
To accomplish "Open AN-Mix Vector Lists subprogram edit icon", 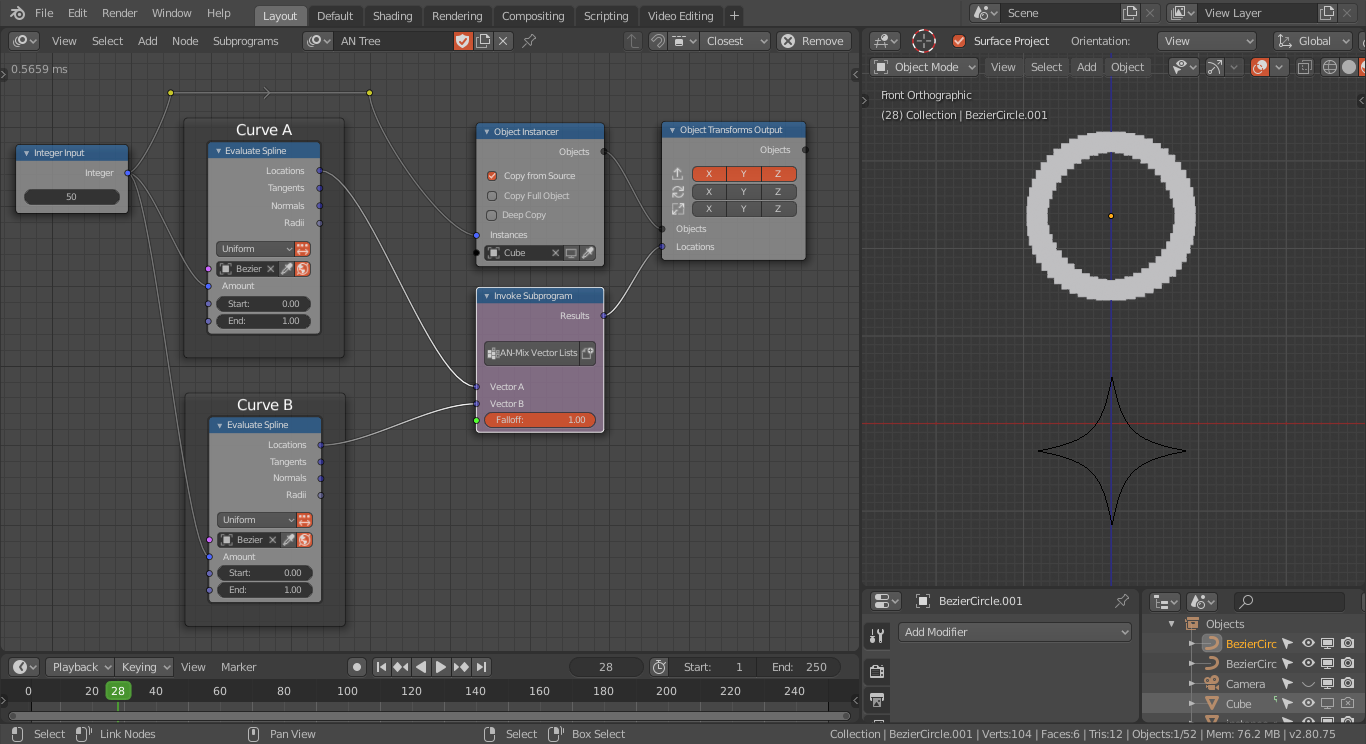I will coord(588,353).
